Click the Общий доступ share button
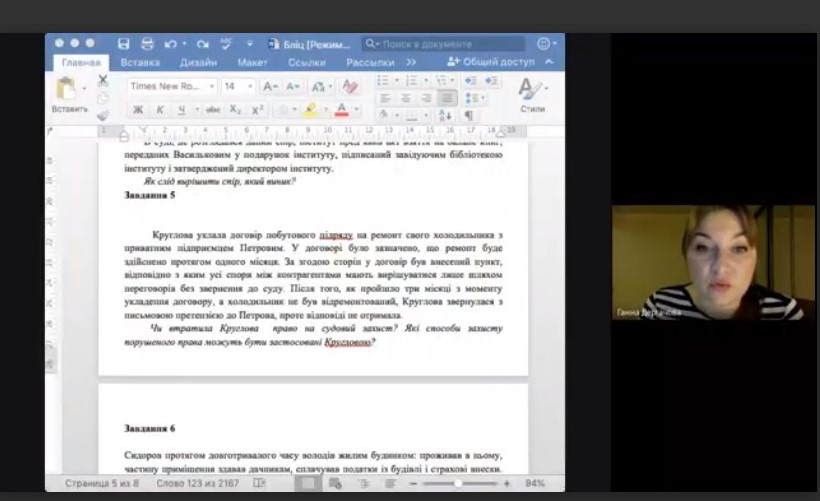Viewport: 820px width, 501px height. click(x=492, y=62)
